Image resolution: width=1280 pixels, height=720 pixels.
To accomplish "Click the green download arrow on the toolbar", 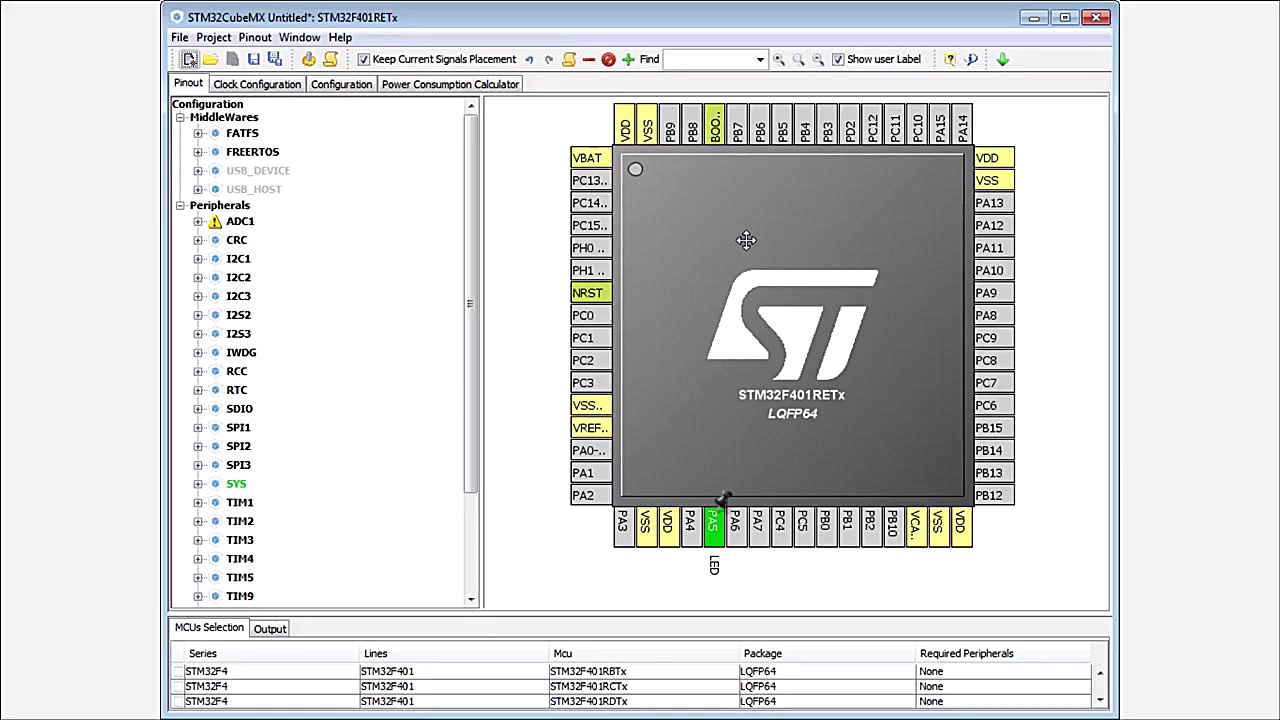I will (x=1002, y=59).
